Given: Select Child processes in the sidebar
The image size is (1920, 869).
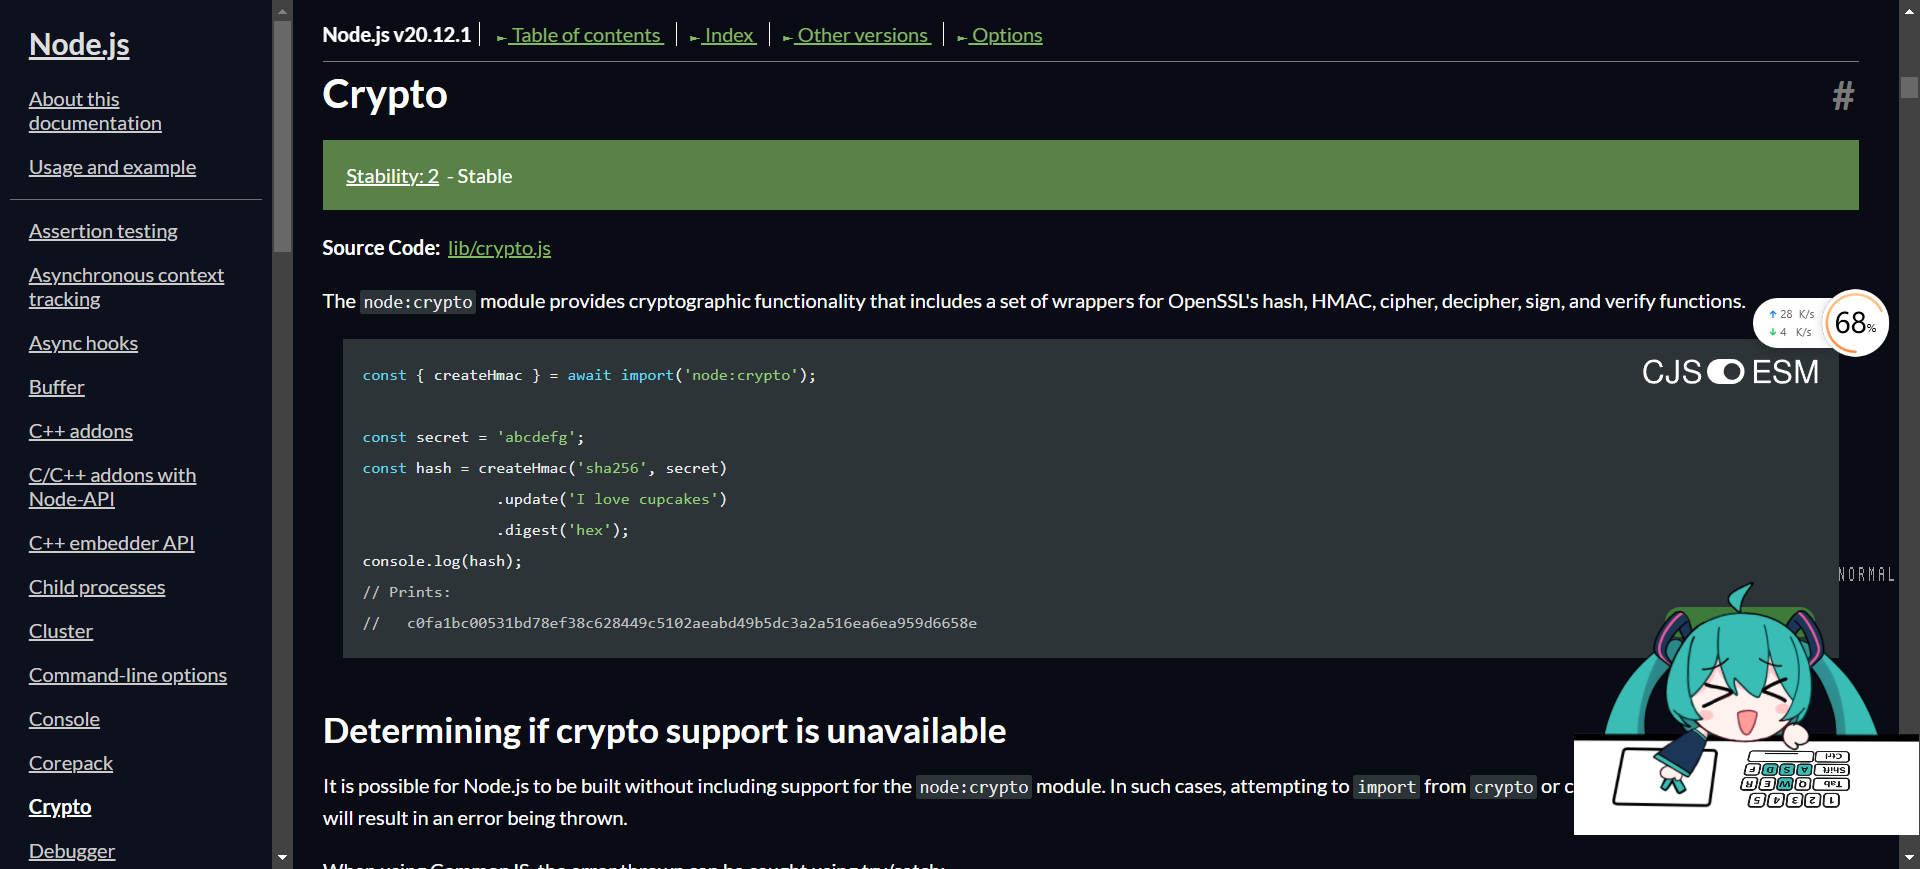Looking at the screenshot, I should [x=97, y=587].
